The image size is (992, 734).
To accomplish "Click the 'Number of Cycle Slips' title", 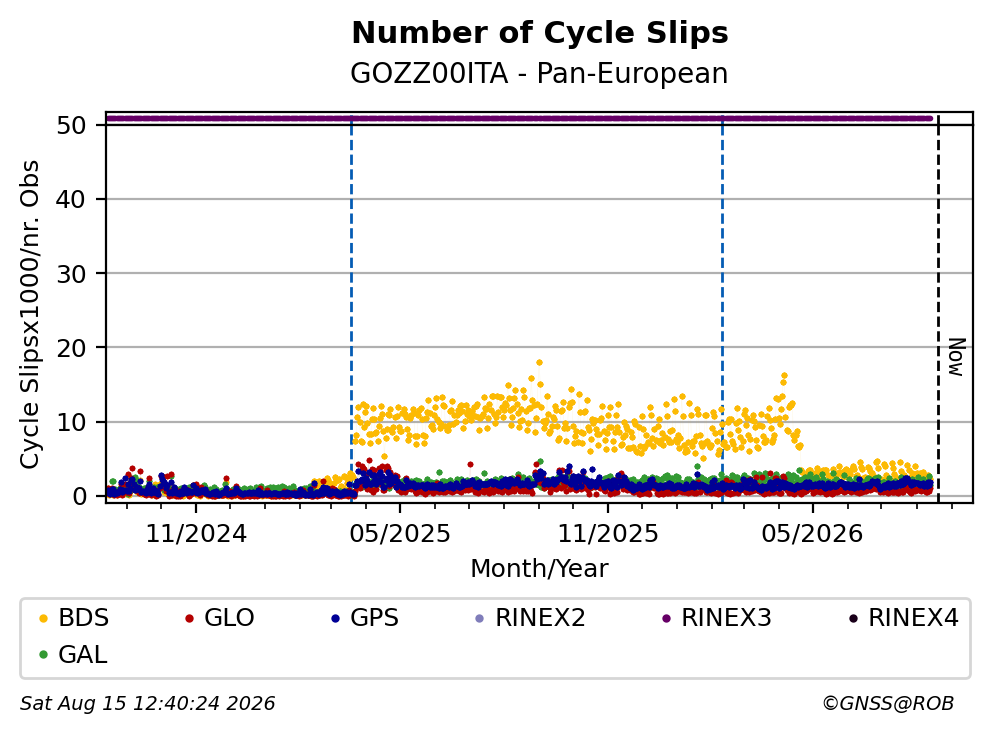I will (x=540, y=33).
